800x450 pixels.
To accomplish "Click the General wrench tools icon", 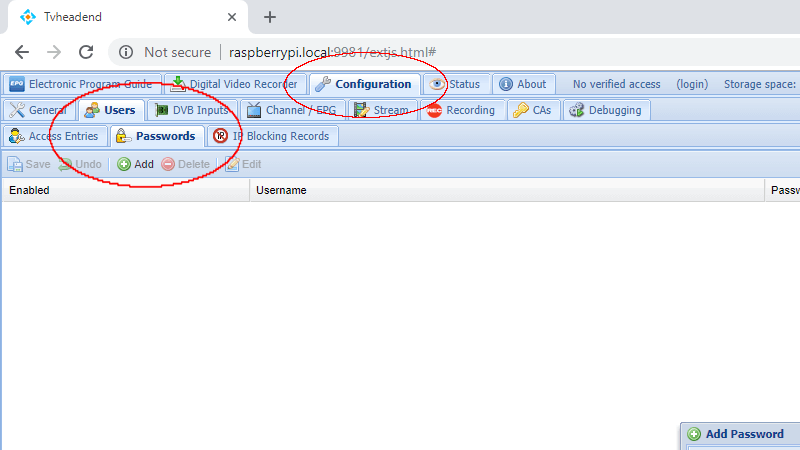I will 16,110.
